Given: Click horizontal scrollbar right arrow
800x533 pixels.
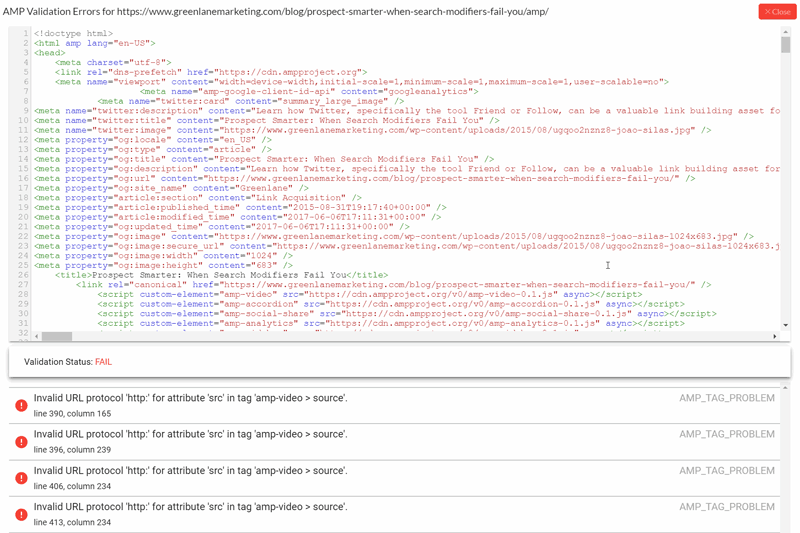Looking at the screenshot, I should (774, 337).
